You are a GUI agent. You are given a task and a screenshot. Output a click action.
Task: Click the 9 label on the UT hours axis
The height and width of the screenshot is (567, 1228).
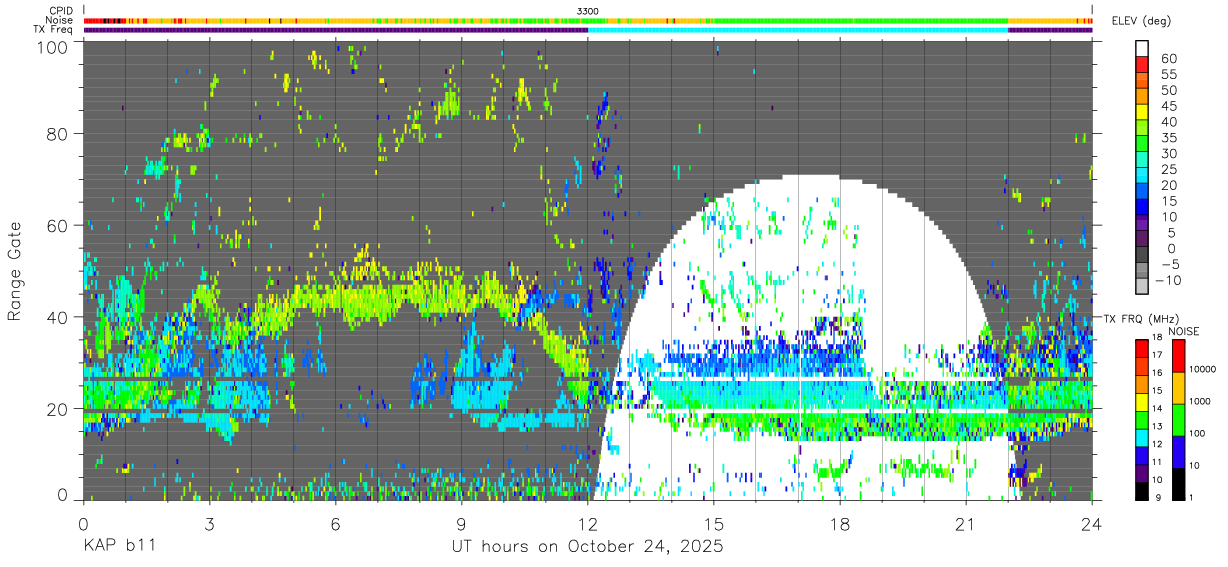click(x=462, y=523)
